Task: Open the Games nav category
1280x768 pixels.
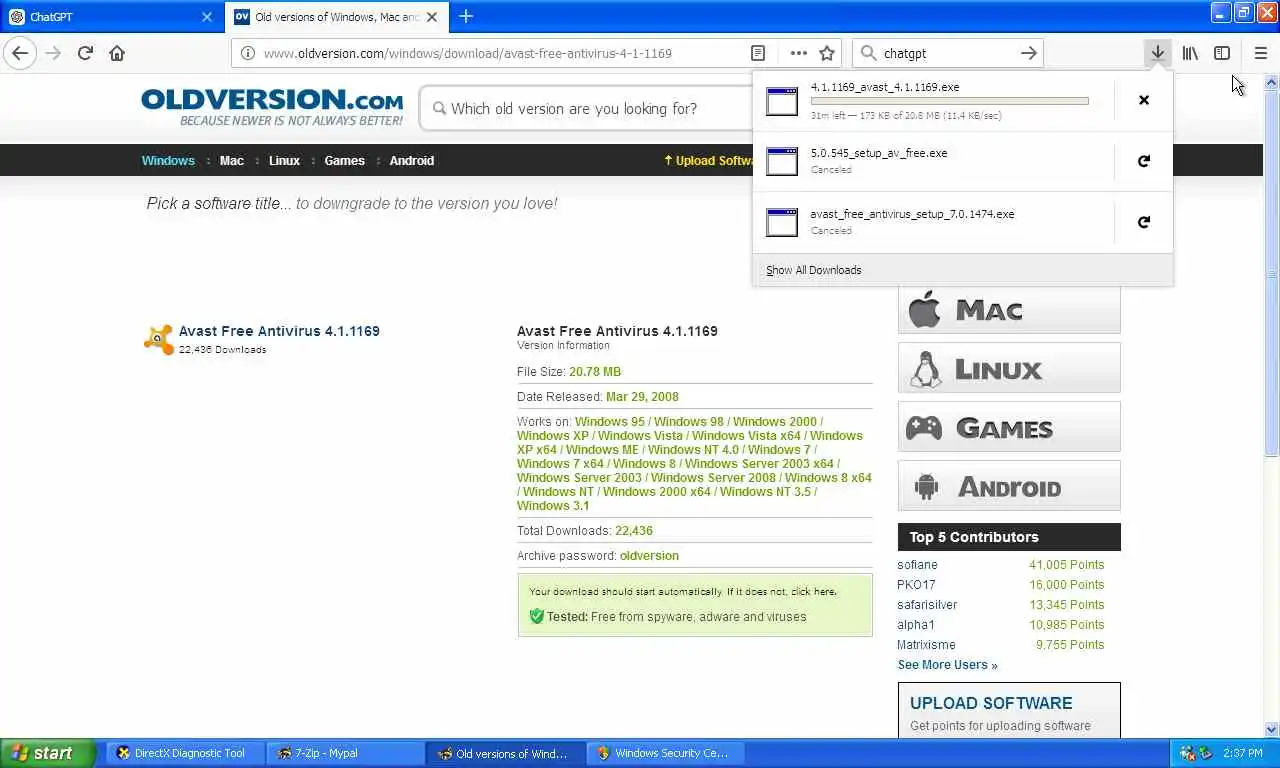Action: (344, 160)
